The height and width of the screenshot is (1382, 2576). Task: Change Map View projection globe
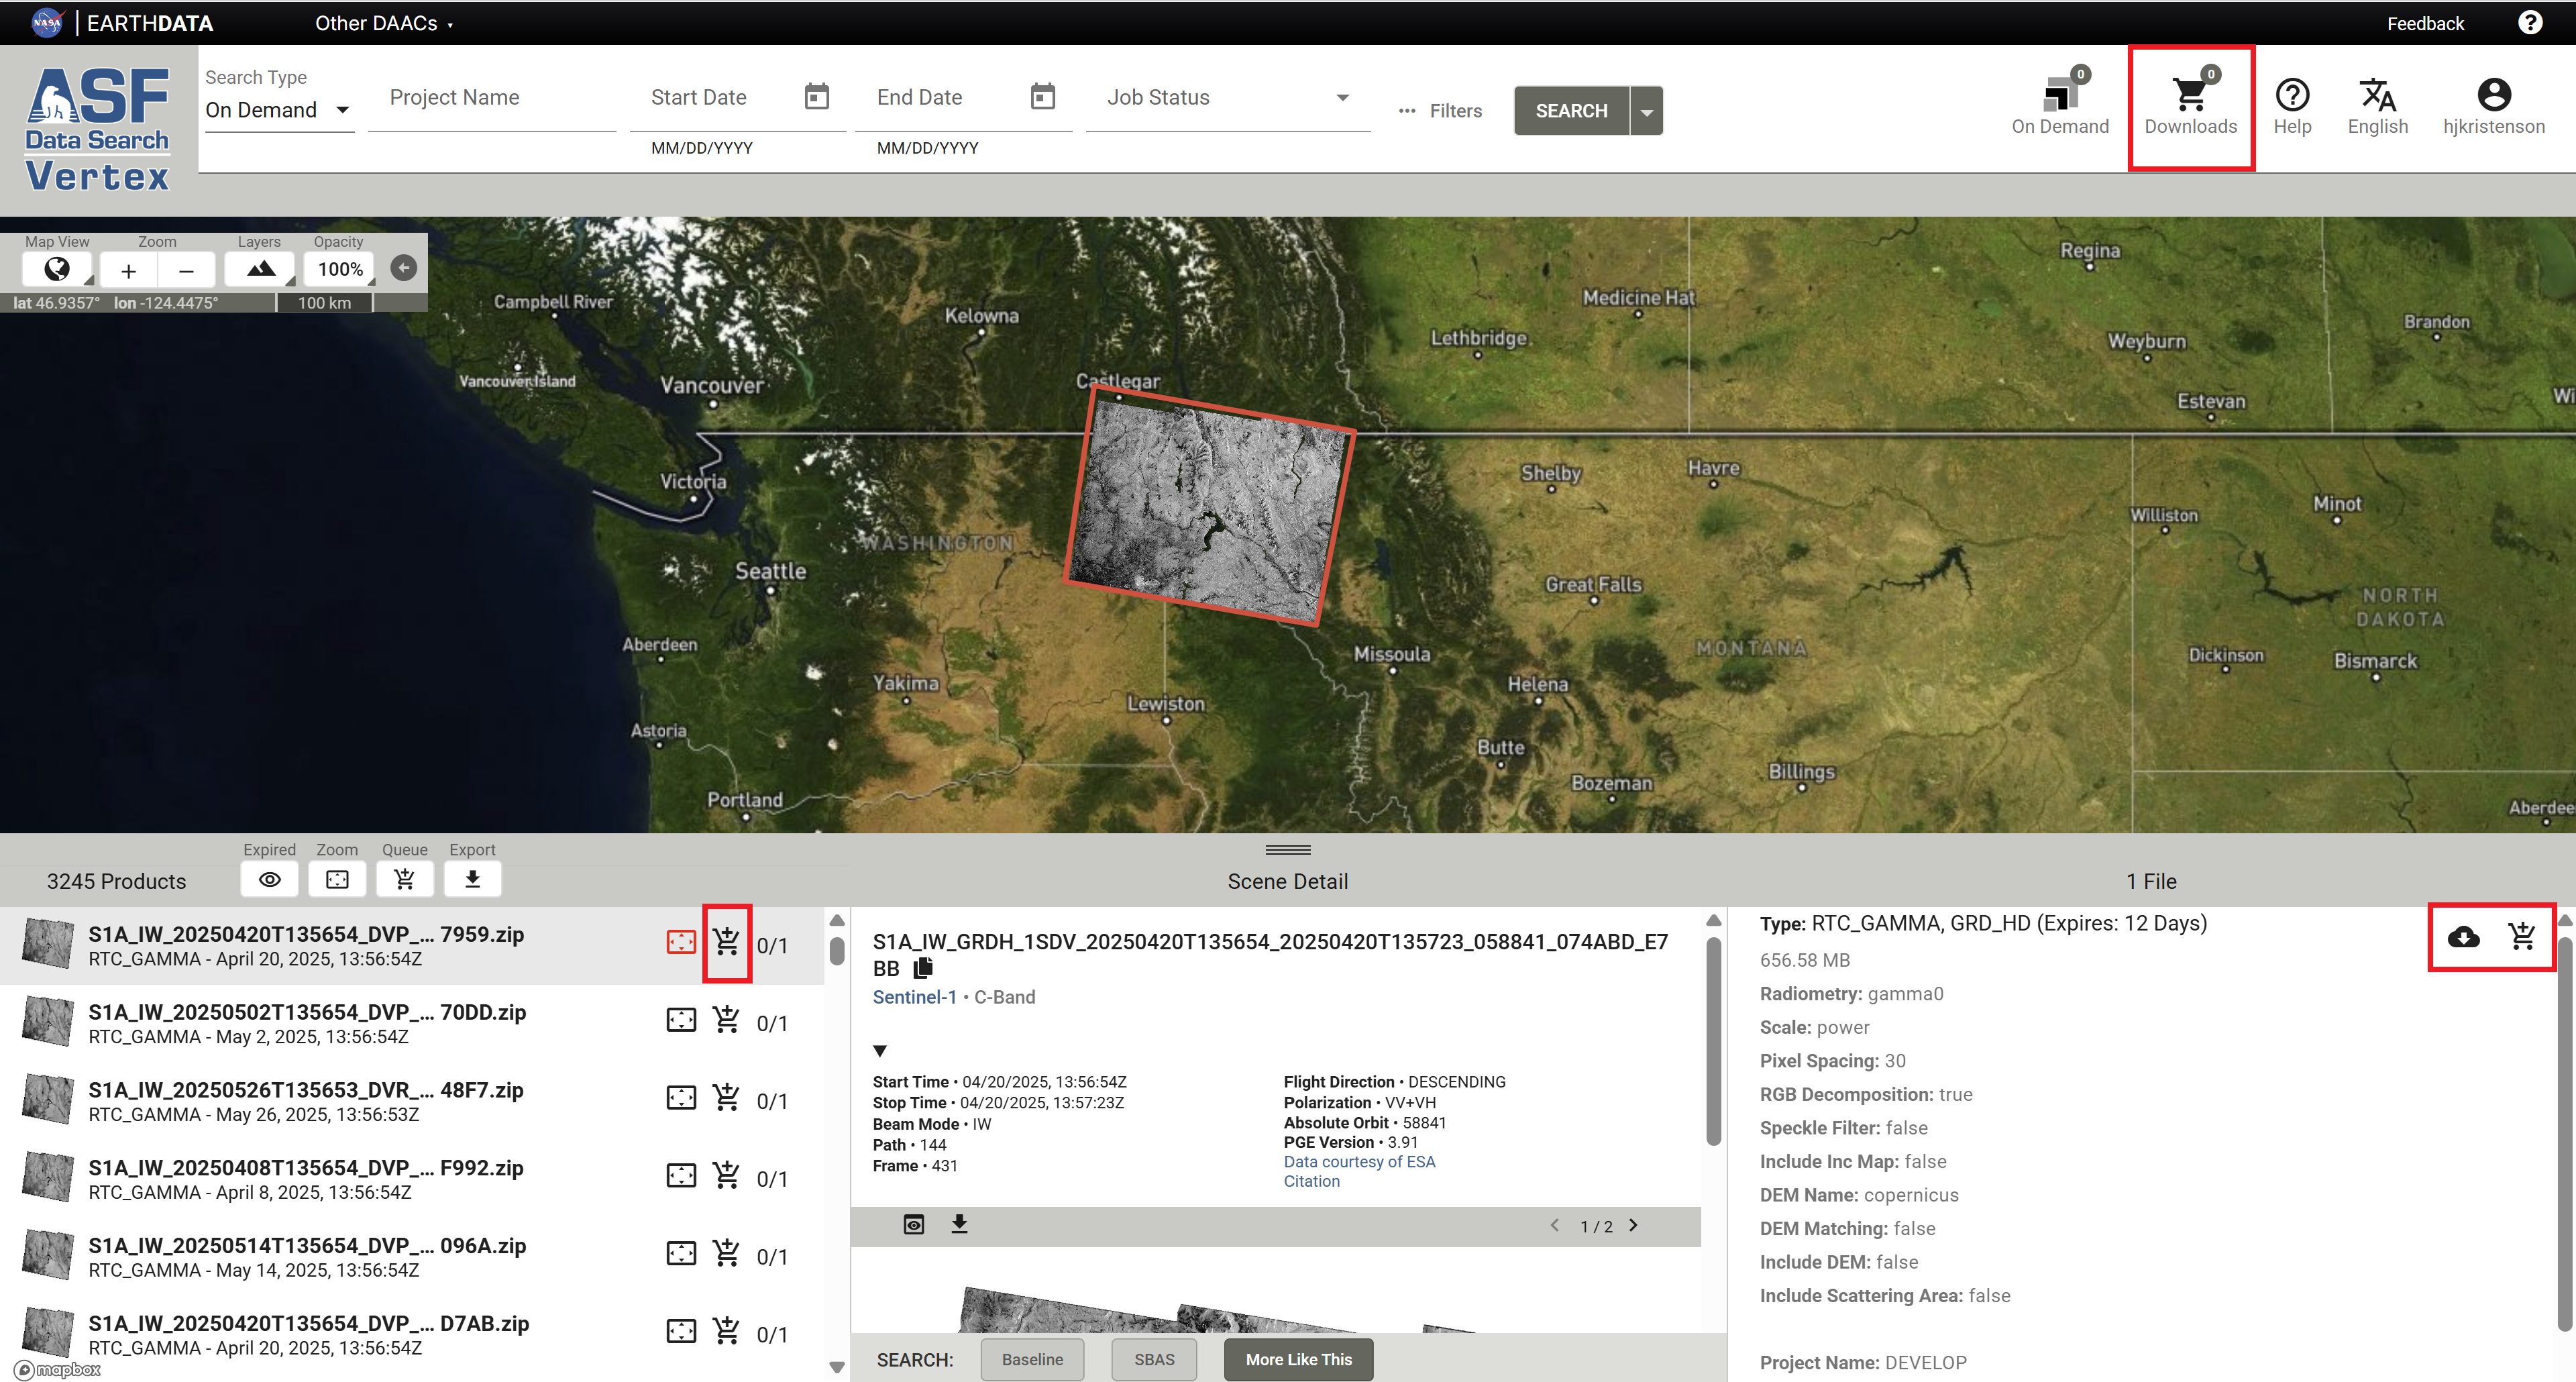pyautogui.click(x=57, y=269)
